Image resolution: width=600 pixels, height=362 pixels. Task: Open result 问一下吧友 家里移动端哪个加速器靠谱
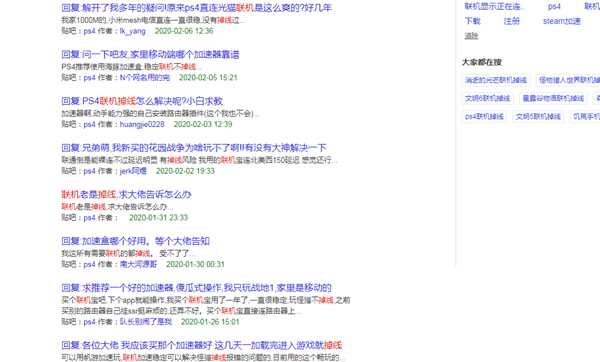click(150, 54)
